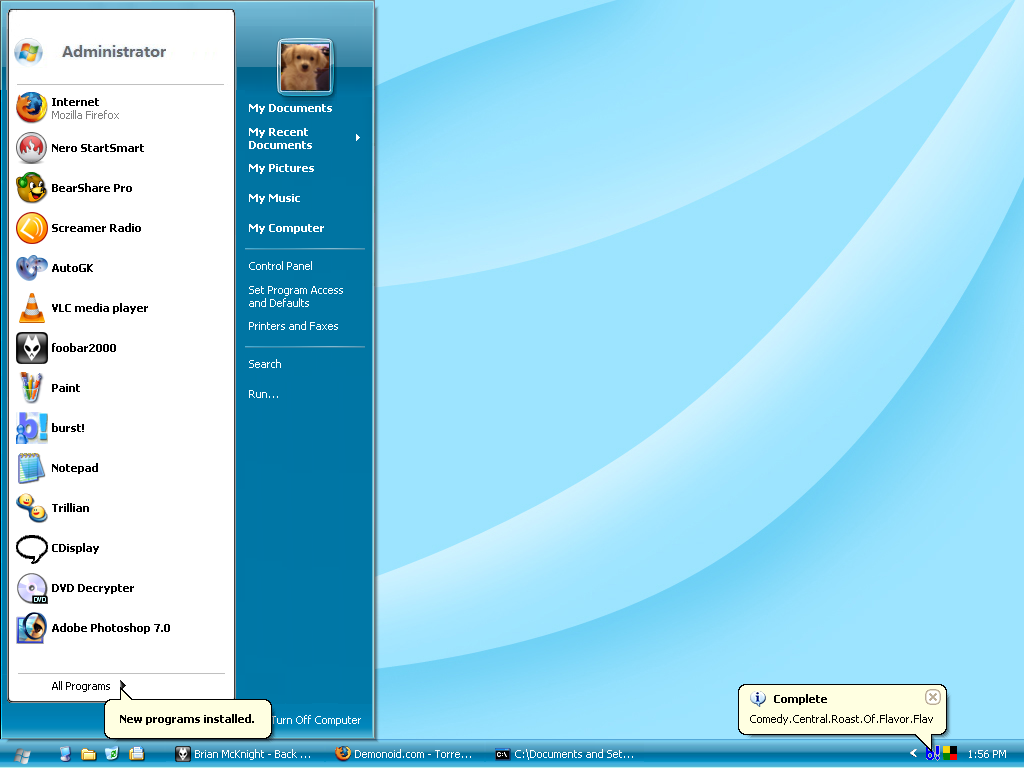The image size is (1024, 768).
Task: Launch Screamer Radio
Action: tap(121, 228)
